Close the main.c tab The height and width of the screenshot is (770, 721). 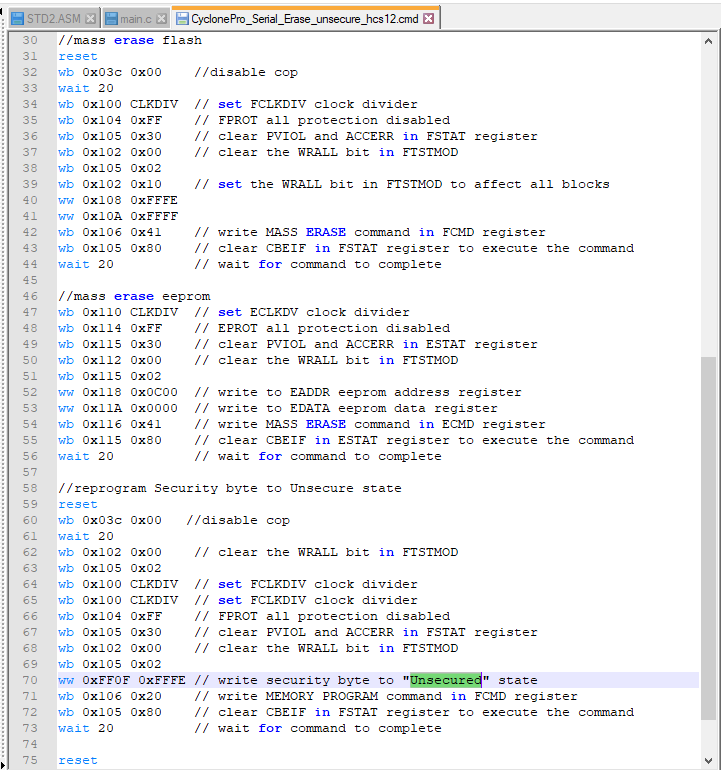[162, 19]
